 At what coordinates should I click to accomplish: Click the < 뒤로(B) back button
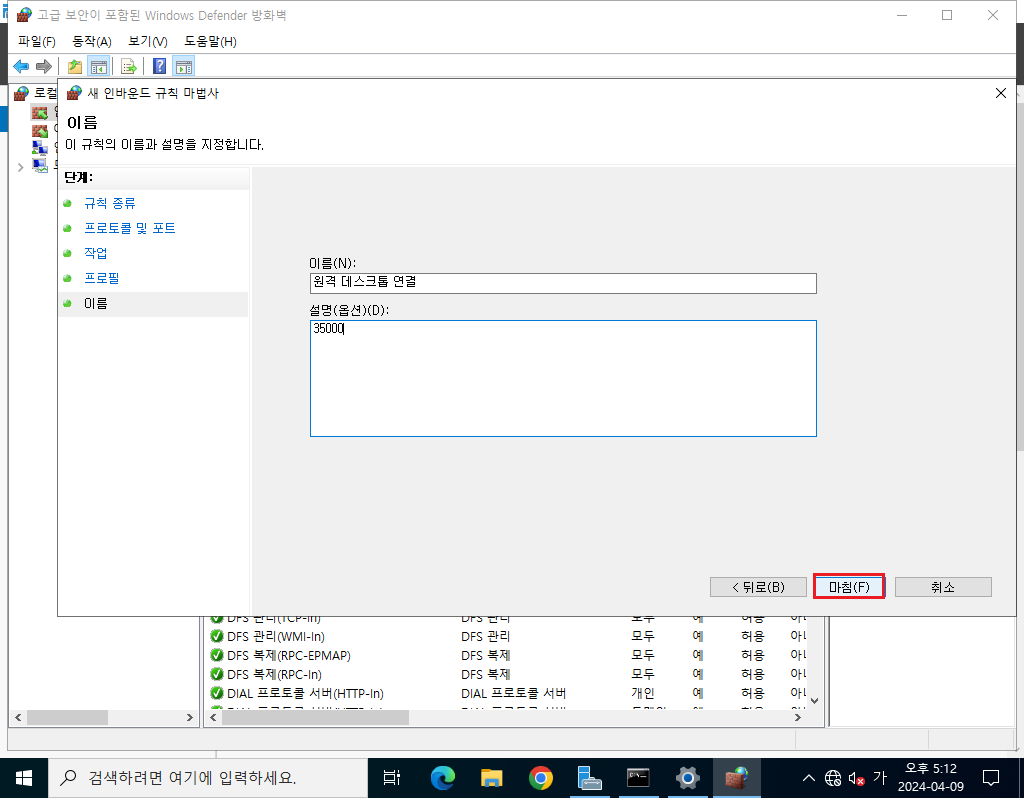758,587
